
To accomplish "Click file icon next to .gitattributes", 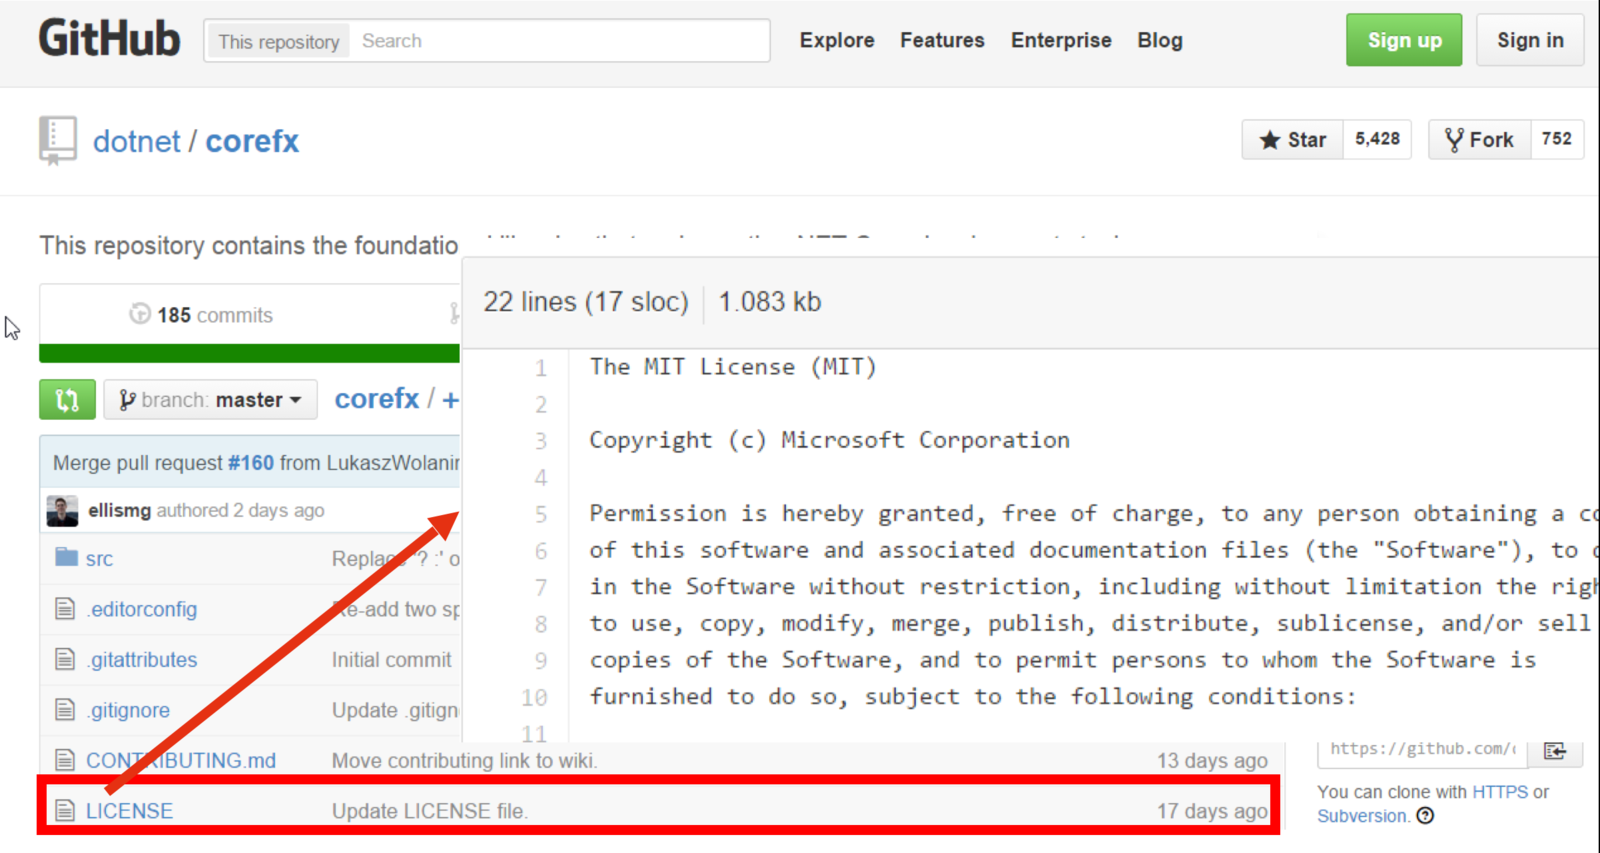I will 65,659.
